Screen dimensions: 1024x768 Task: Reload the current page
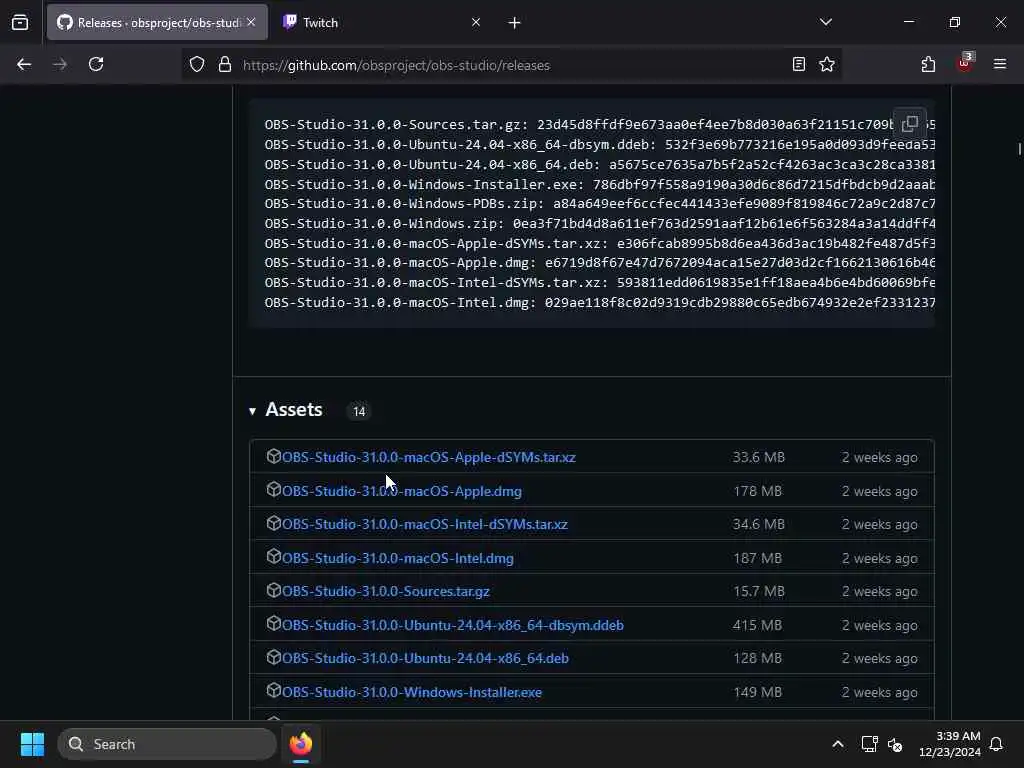coord(96,64)
